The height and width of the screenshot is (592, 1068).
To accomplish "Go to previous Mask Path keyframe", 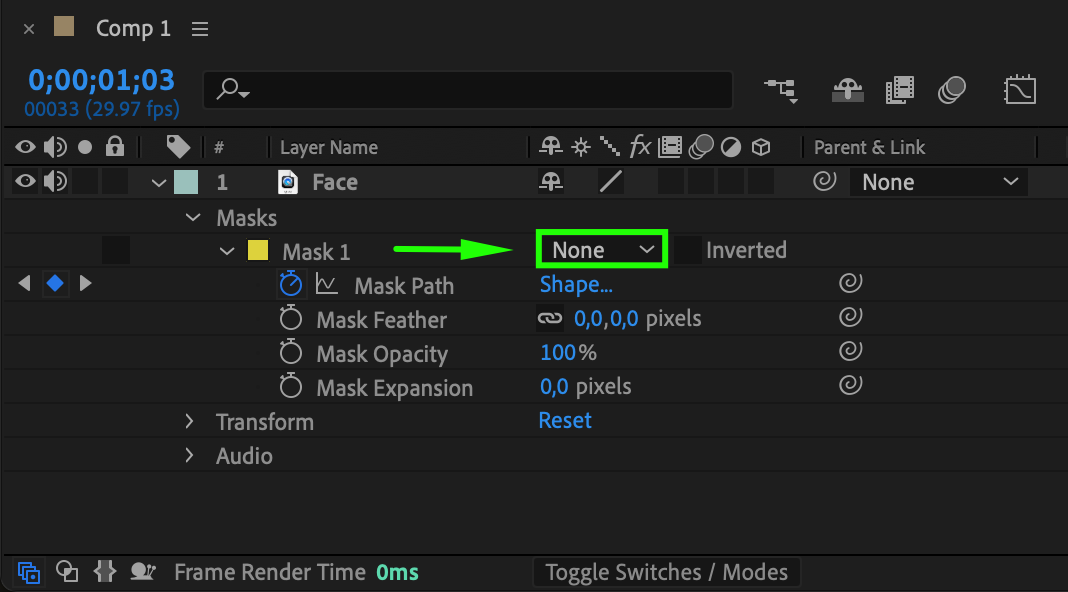I will click(x=25, y=283).
